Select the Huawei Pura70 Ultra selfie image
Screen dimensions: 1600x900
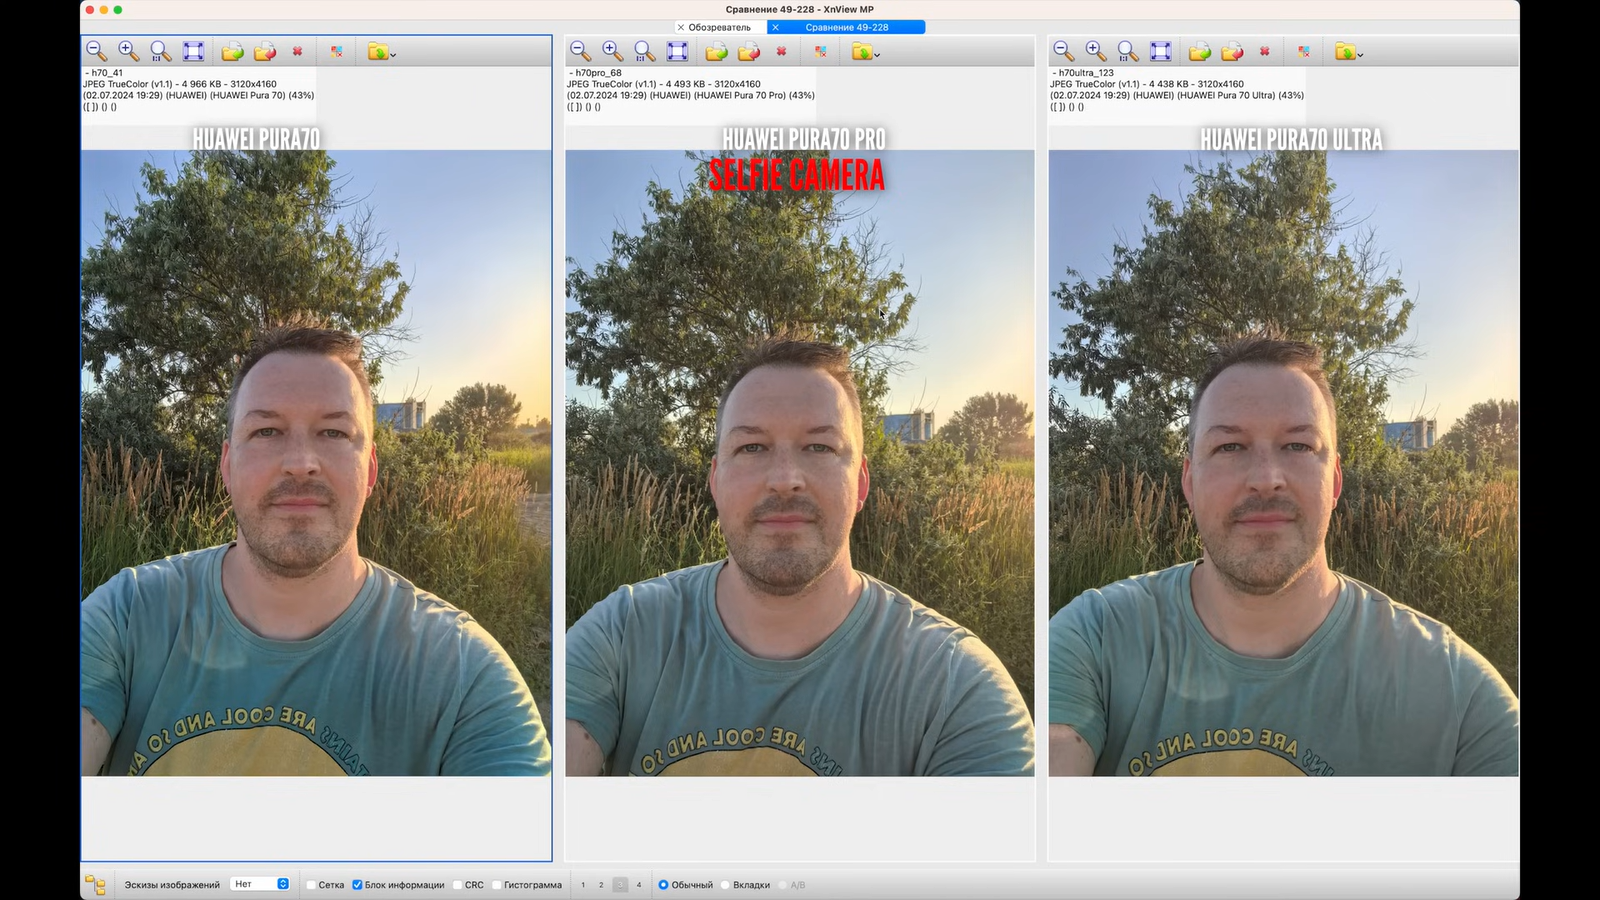1283,462
